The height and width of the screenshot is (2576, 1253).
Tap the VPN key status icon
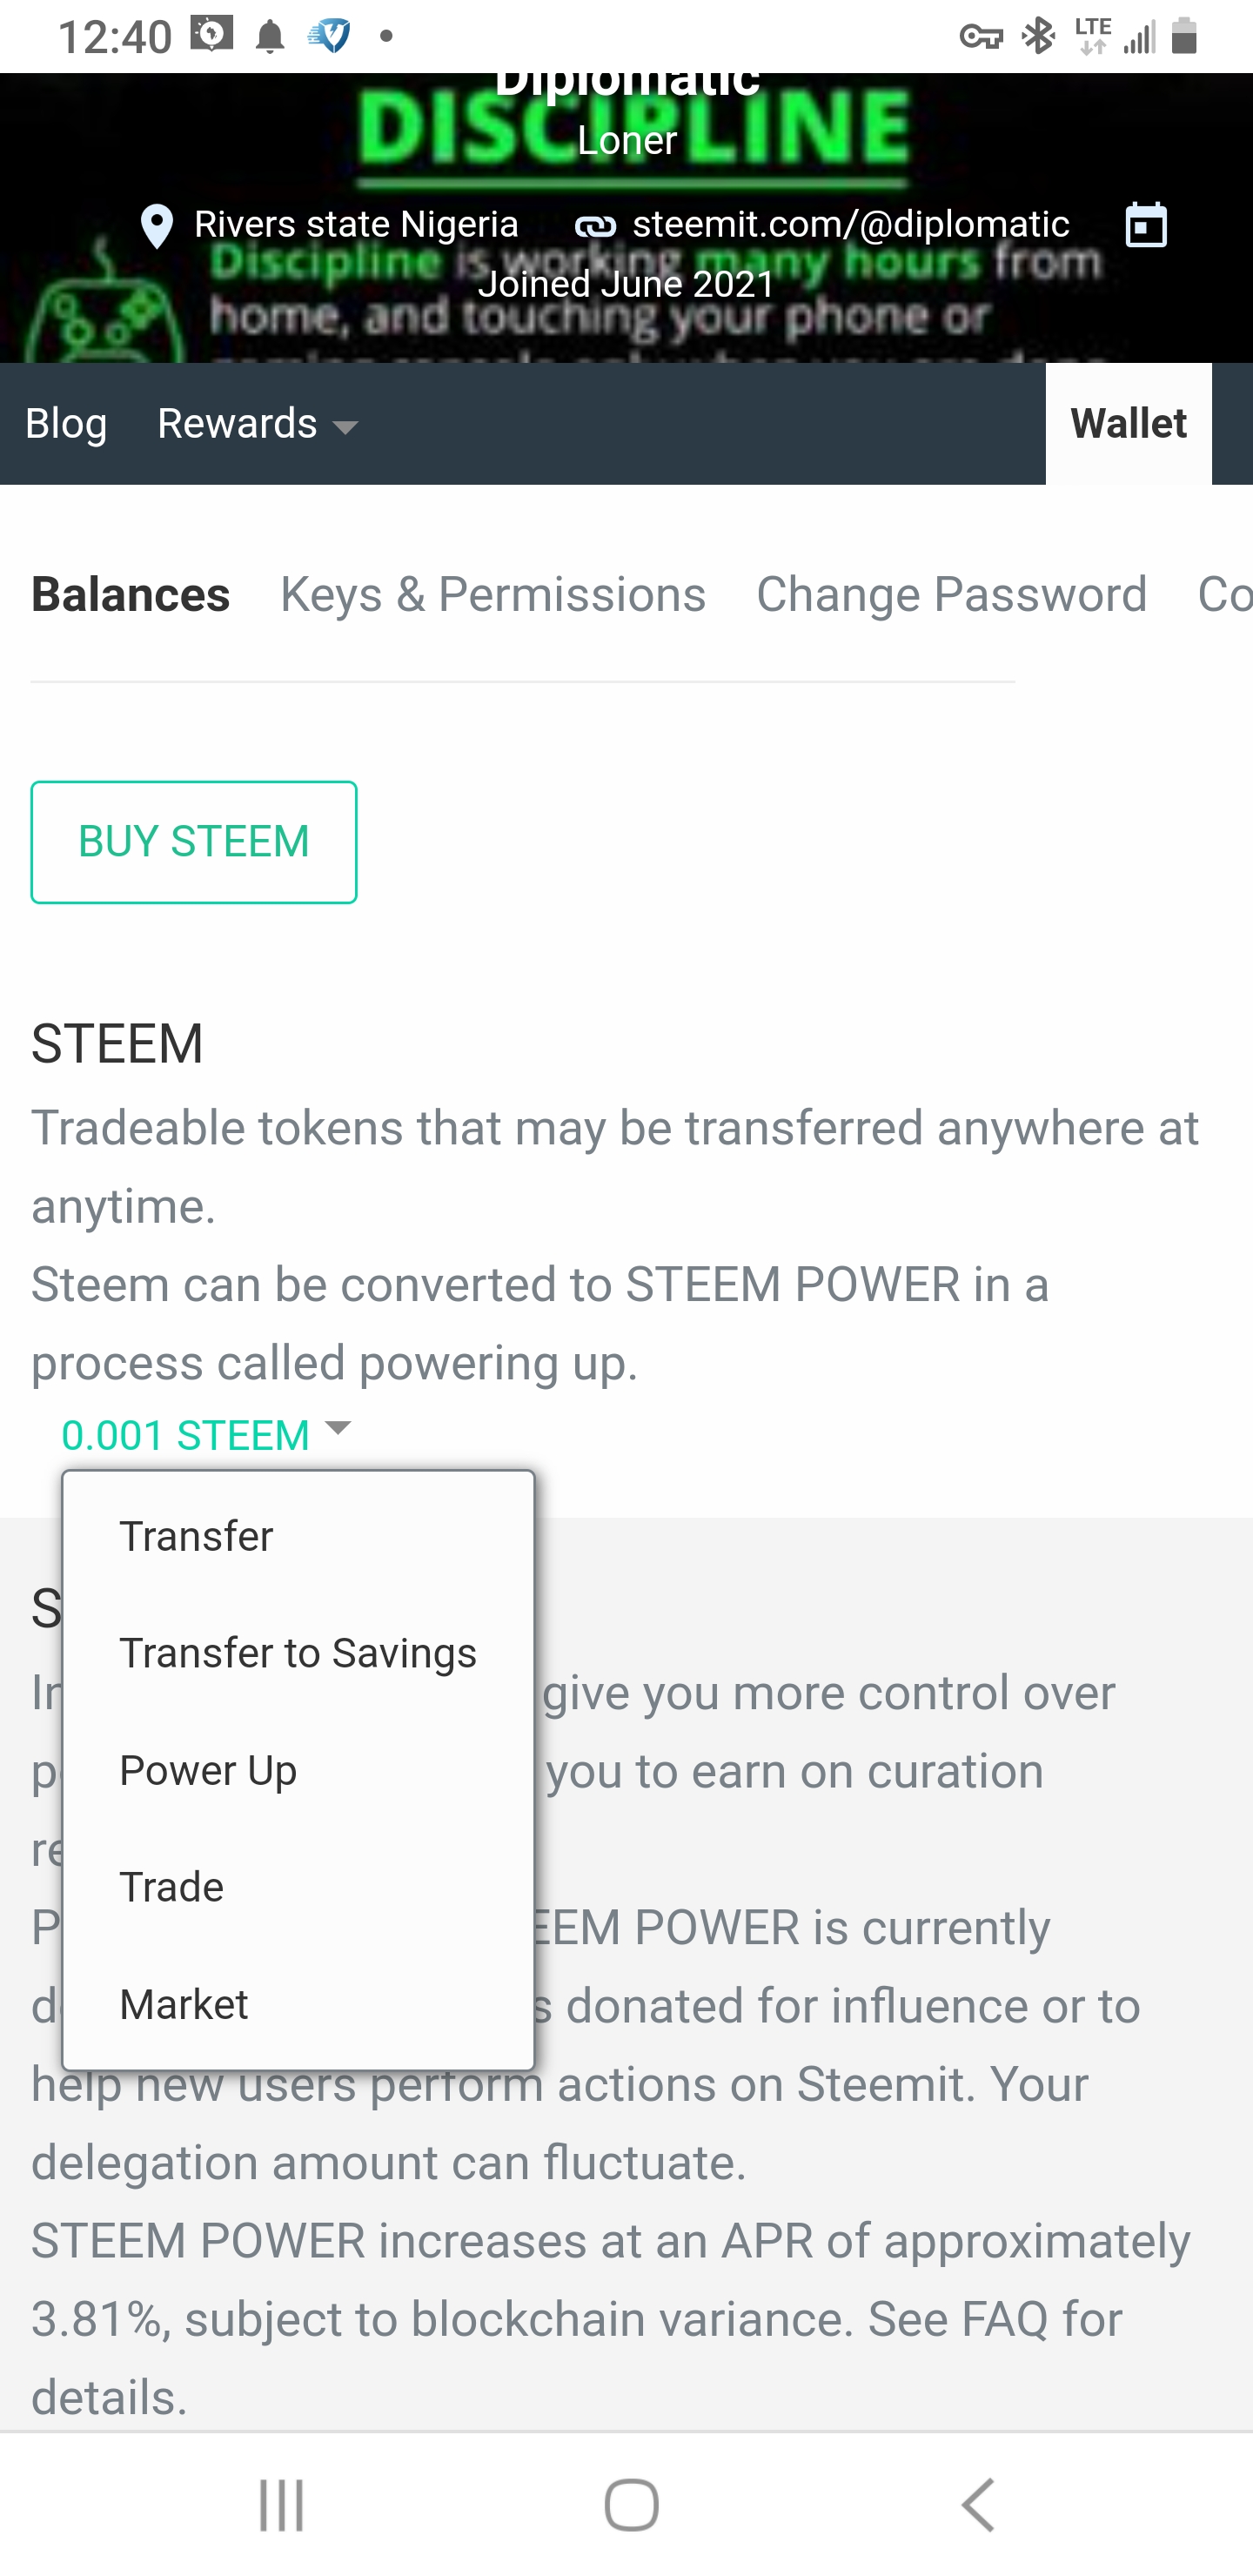pos(981,38)
